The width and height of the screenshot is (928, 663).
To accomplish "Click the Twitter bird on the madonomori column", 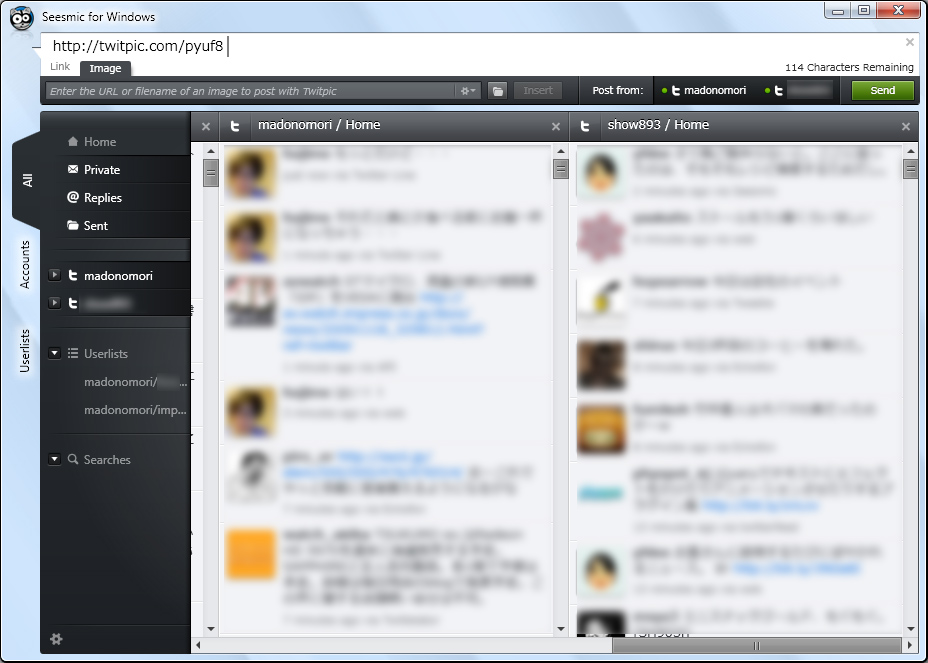I will coord(234,126).
